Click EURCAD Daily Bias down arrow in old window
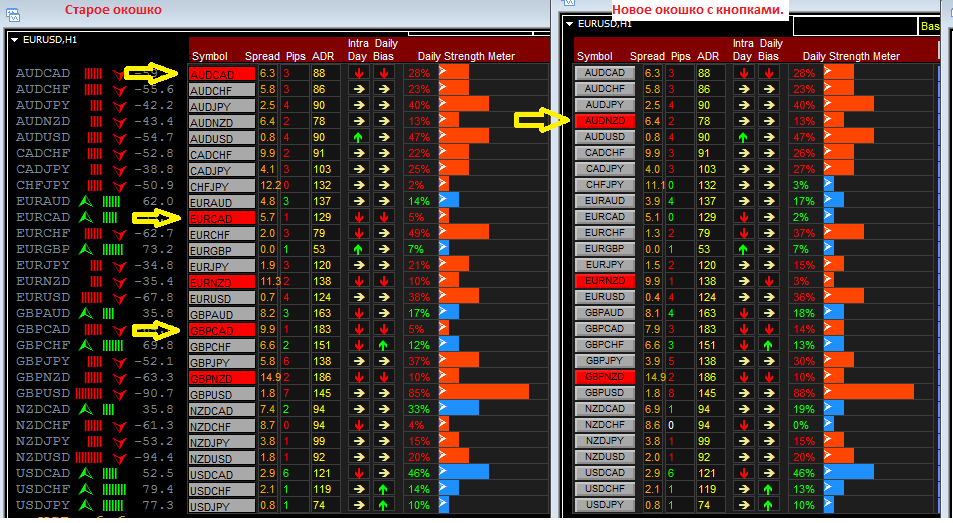This screenshot has height=523, width=953. (x=384, y=217)
